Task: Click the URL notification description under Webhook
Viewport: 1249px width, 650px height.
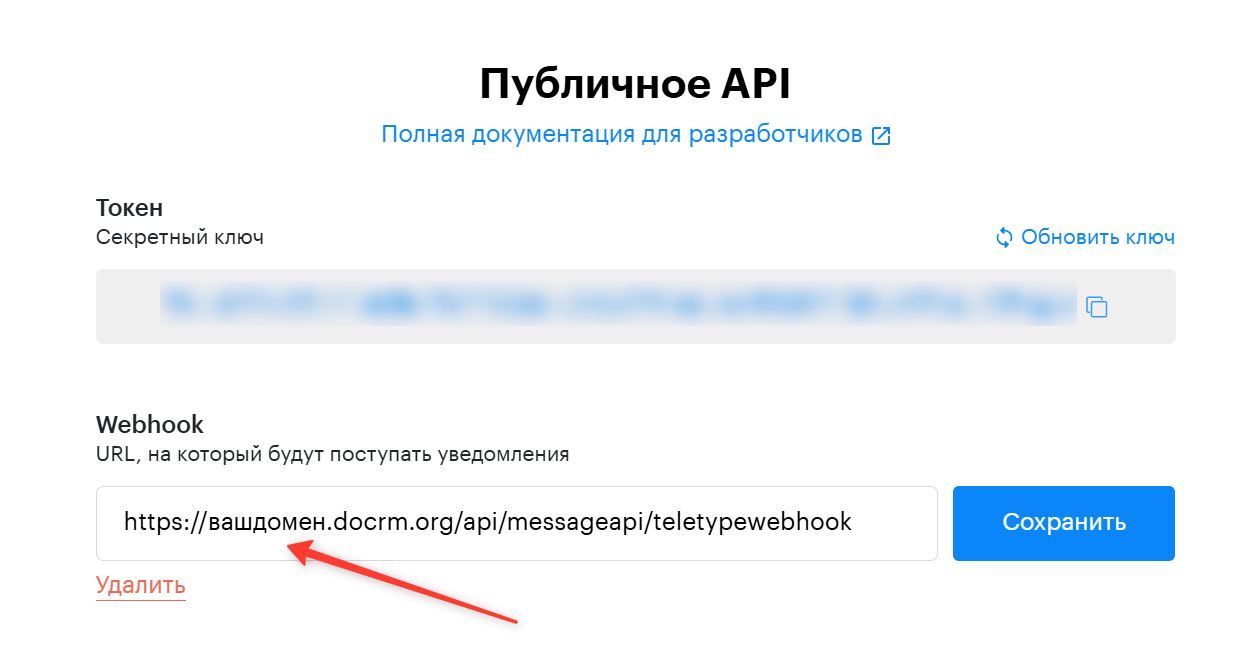Action: coord(333,454)
